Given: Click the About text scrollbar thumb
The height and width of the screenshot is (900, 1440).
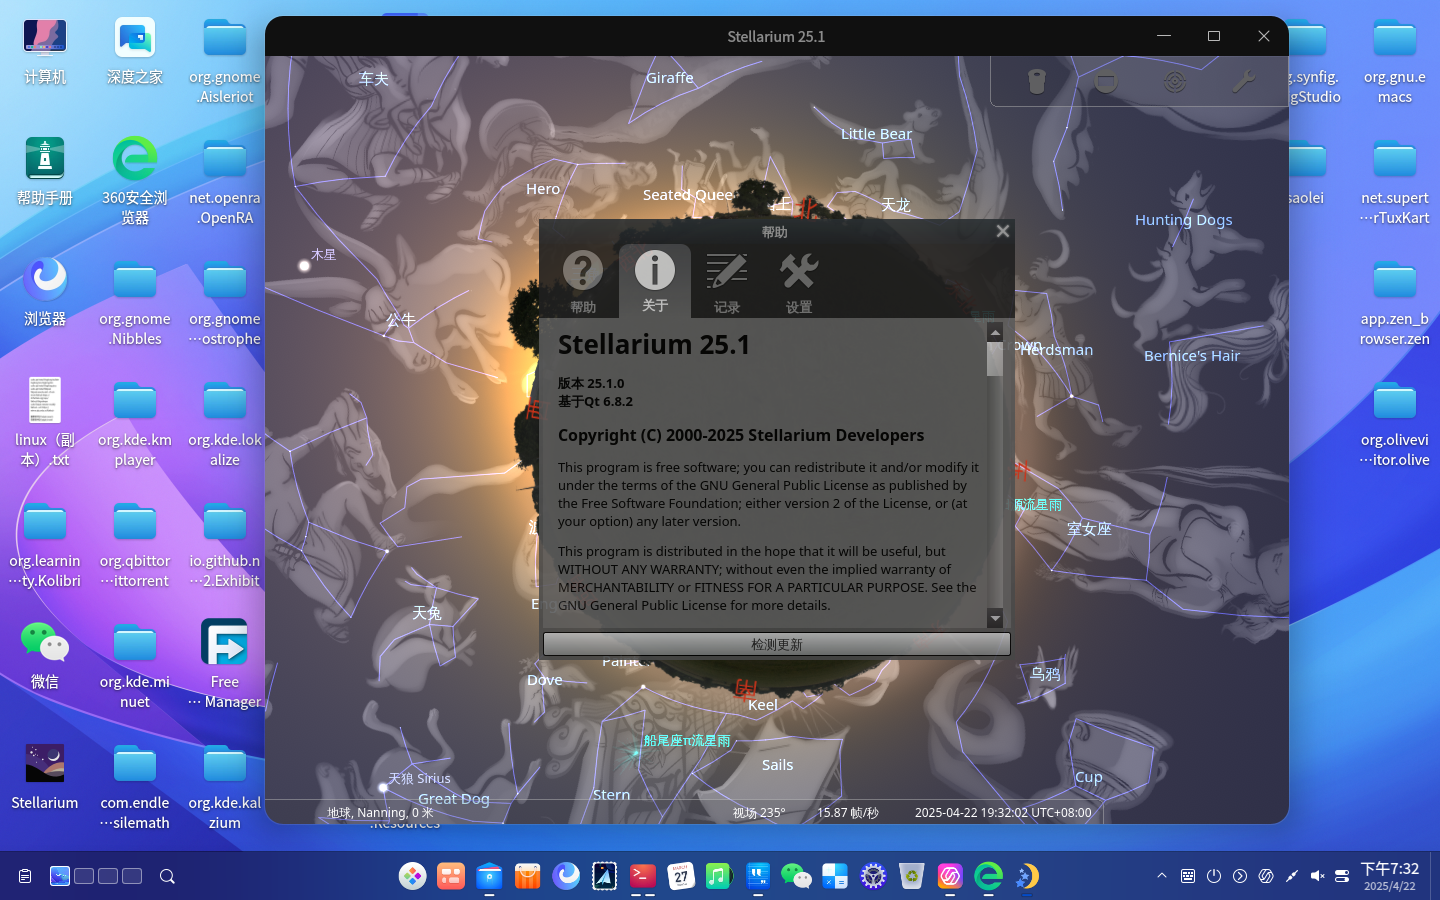Looking at the screenshot, I should (x=995, y=359).
